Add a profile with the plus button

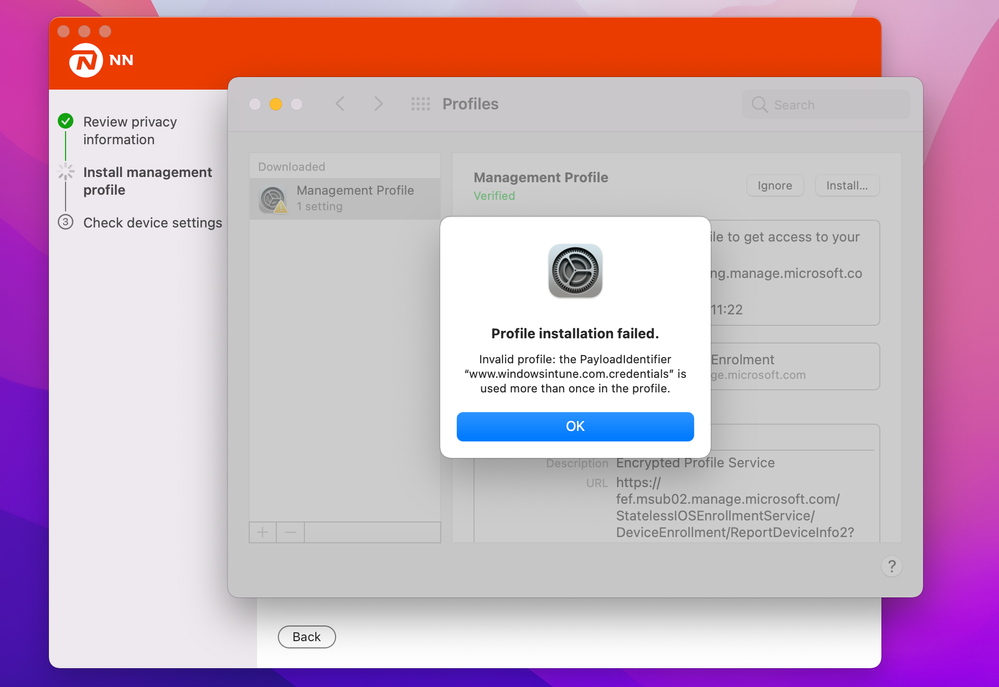(262, 532)
